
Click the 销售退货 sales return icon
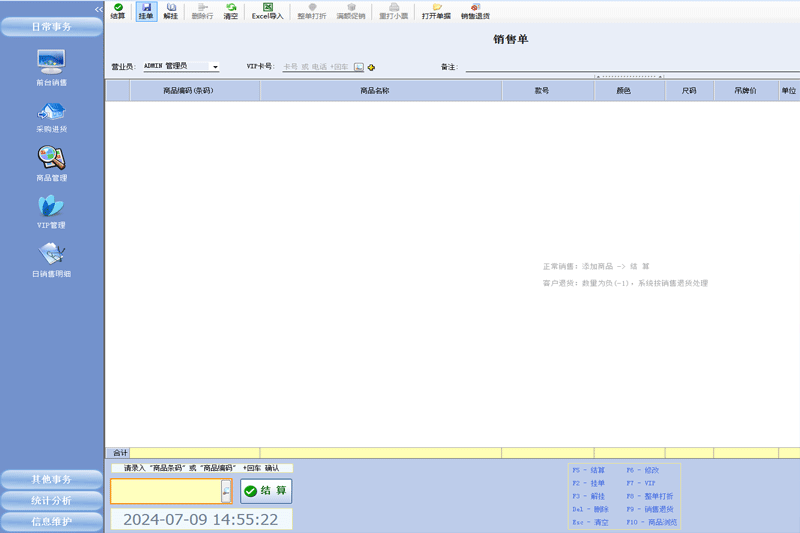click(x=475, y=11)
